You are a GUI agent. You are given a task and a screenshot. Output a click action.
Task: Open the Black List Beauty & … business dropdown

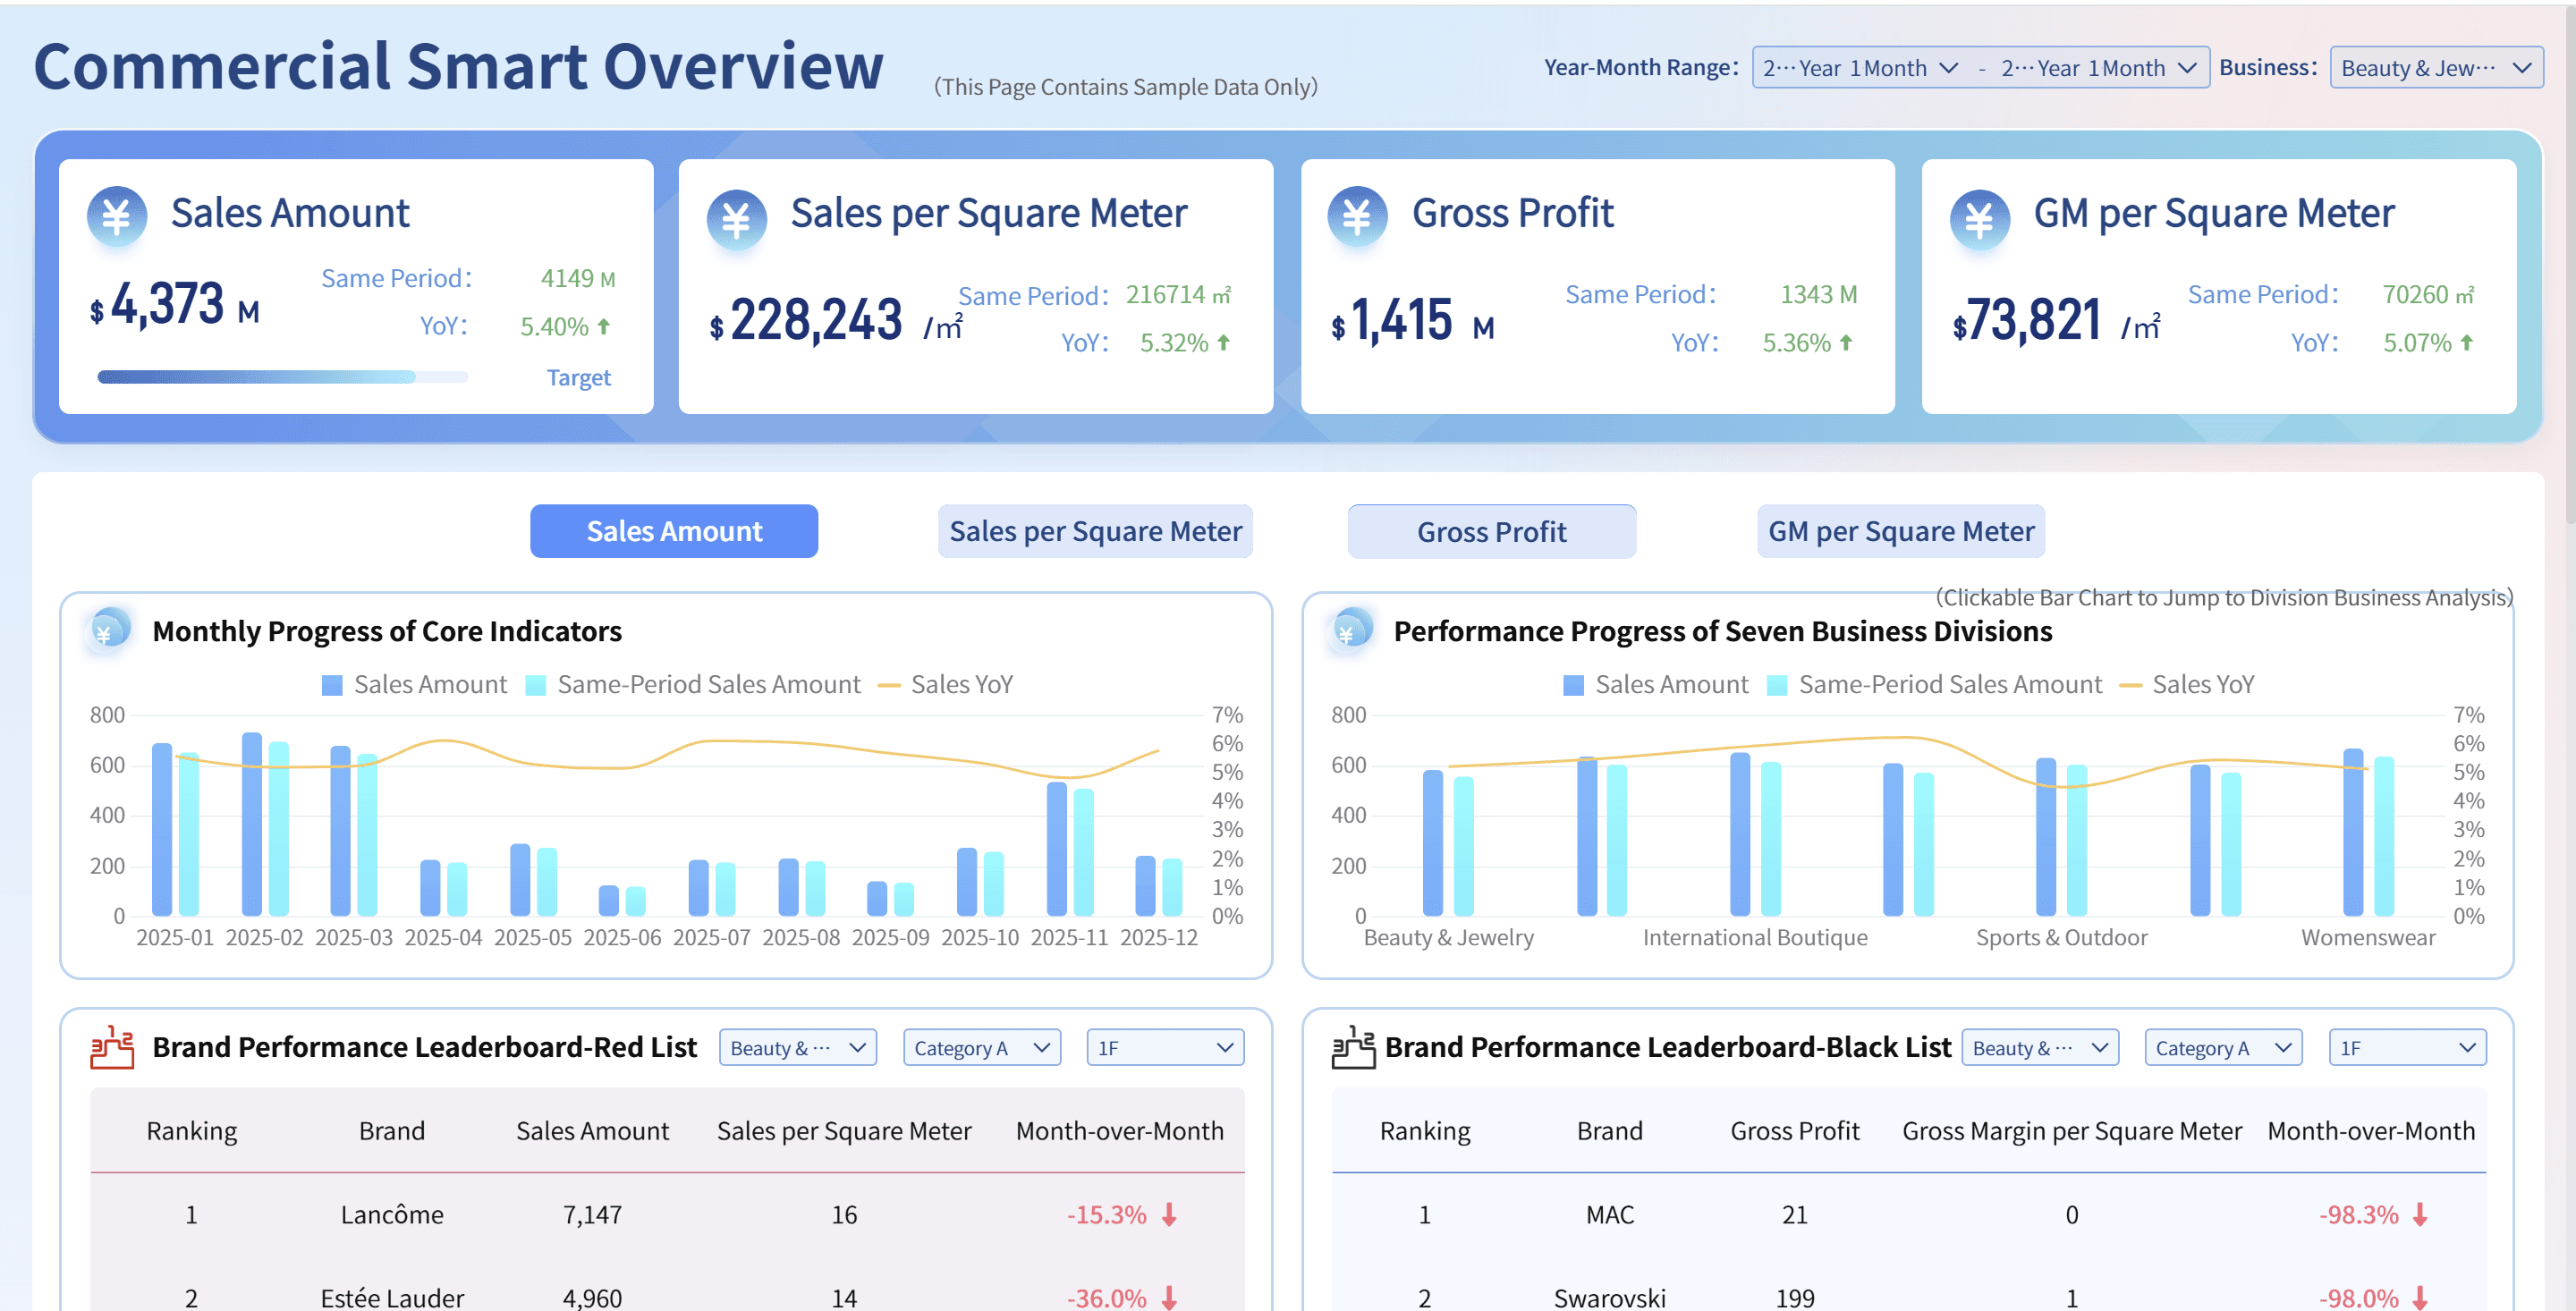point(2040,1048)
